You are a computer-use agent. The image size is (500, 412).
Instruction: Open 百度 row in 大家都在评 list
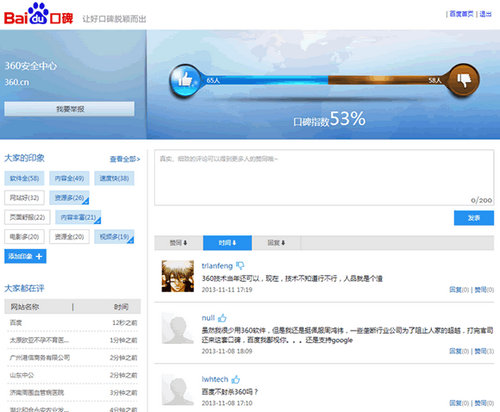tap(73, 323)
